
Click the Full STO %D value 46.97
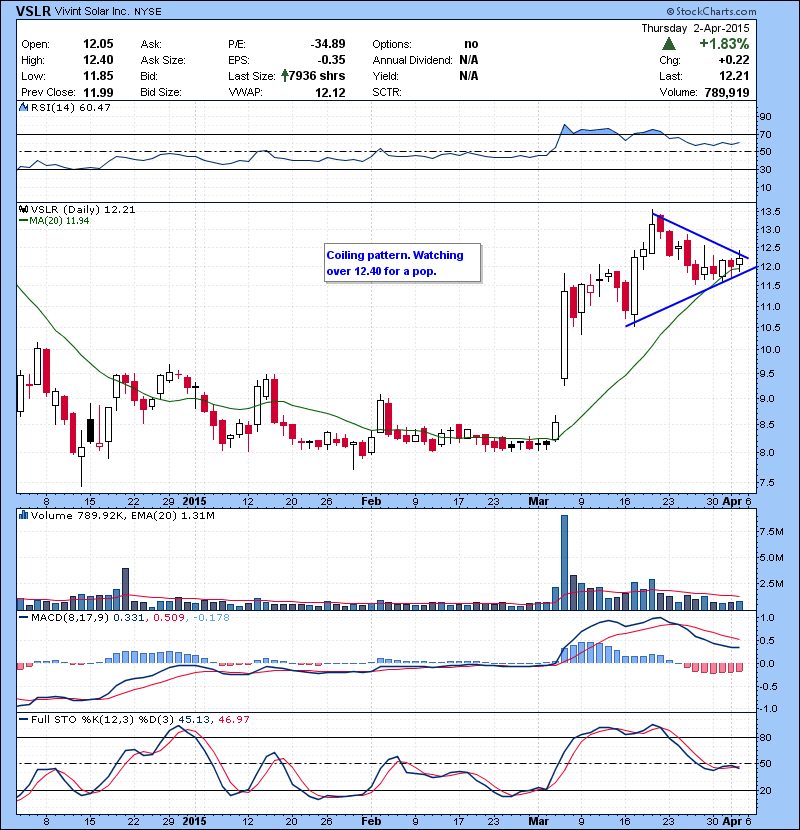233,719
